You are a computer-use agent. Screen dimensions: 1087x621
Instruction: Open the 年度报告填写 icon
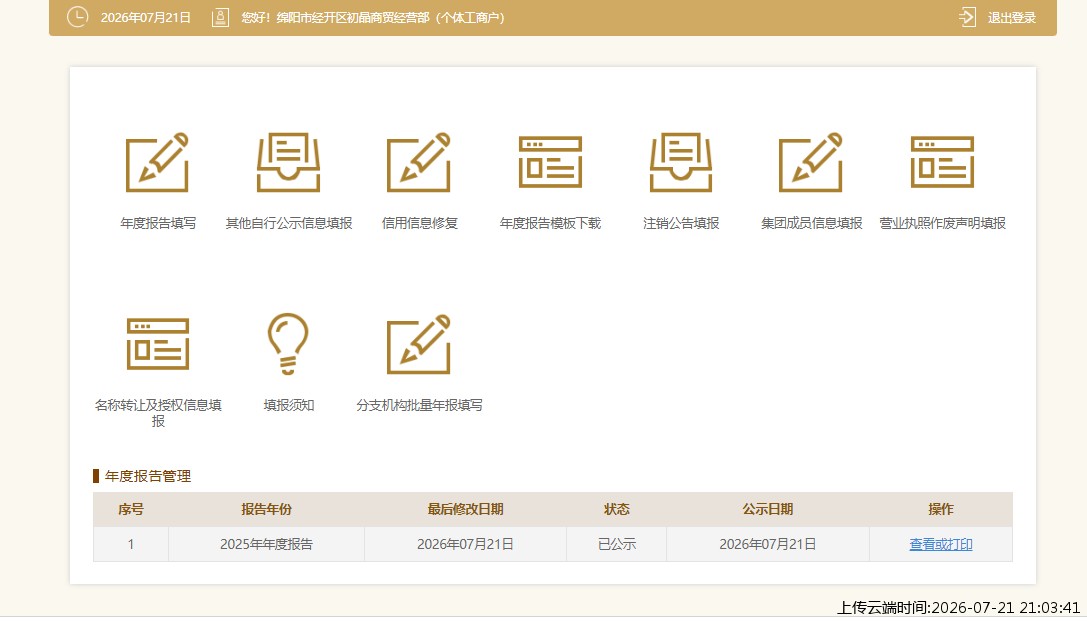[157, 162]
